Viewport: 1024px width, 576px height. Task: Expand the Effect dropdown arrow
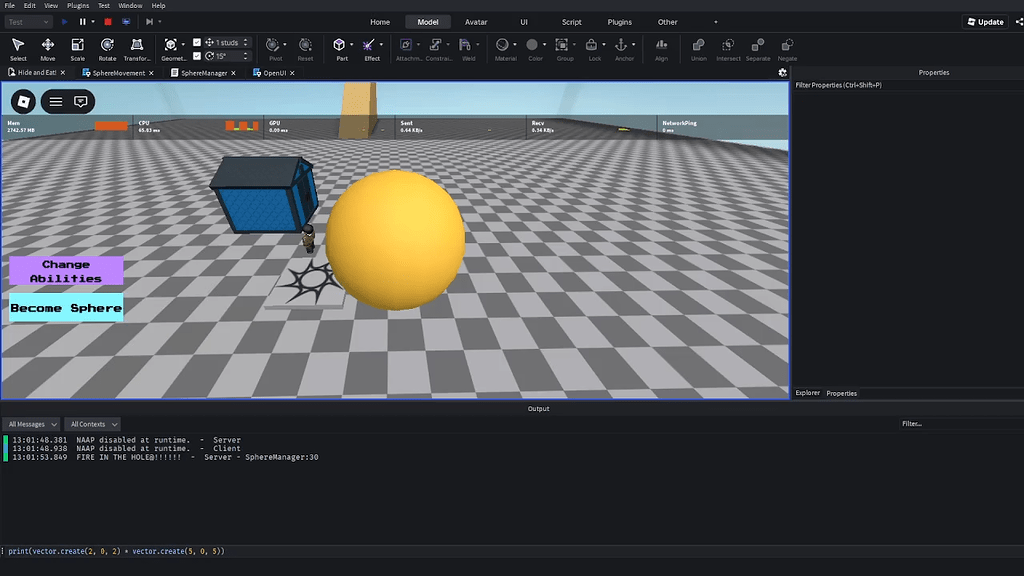[381, 44]
